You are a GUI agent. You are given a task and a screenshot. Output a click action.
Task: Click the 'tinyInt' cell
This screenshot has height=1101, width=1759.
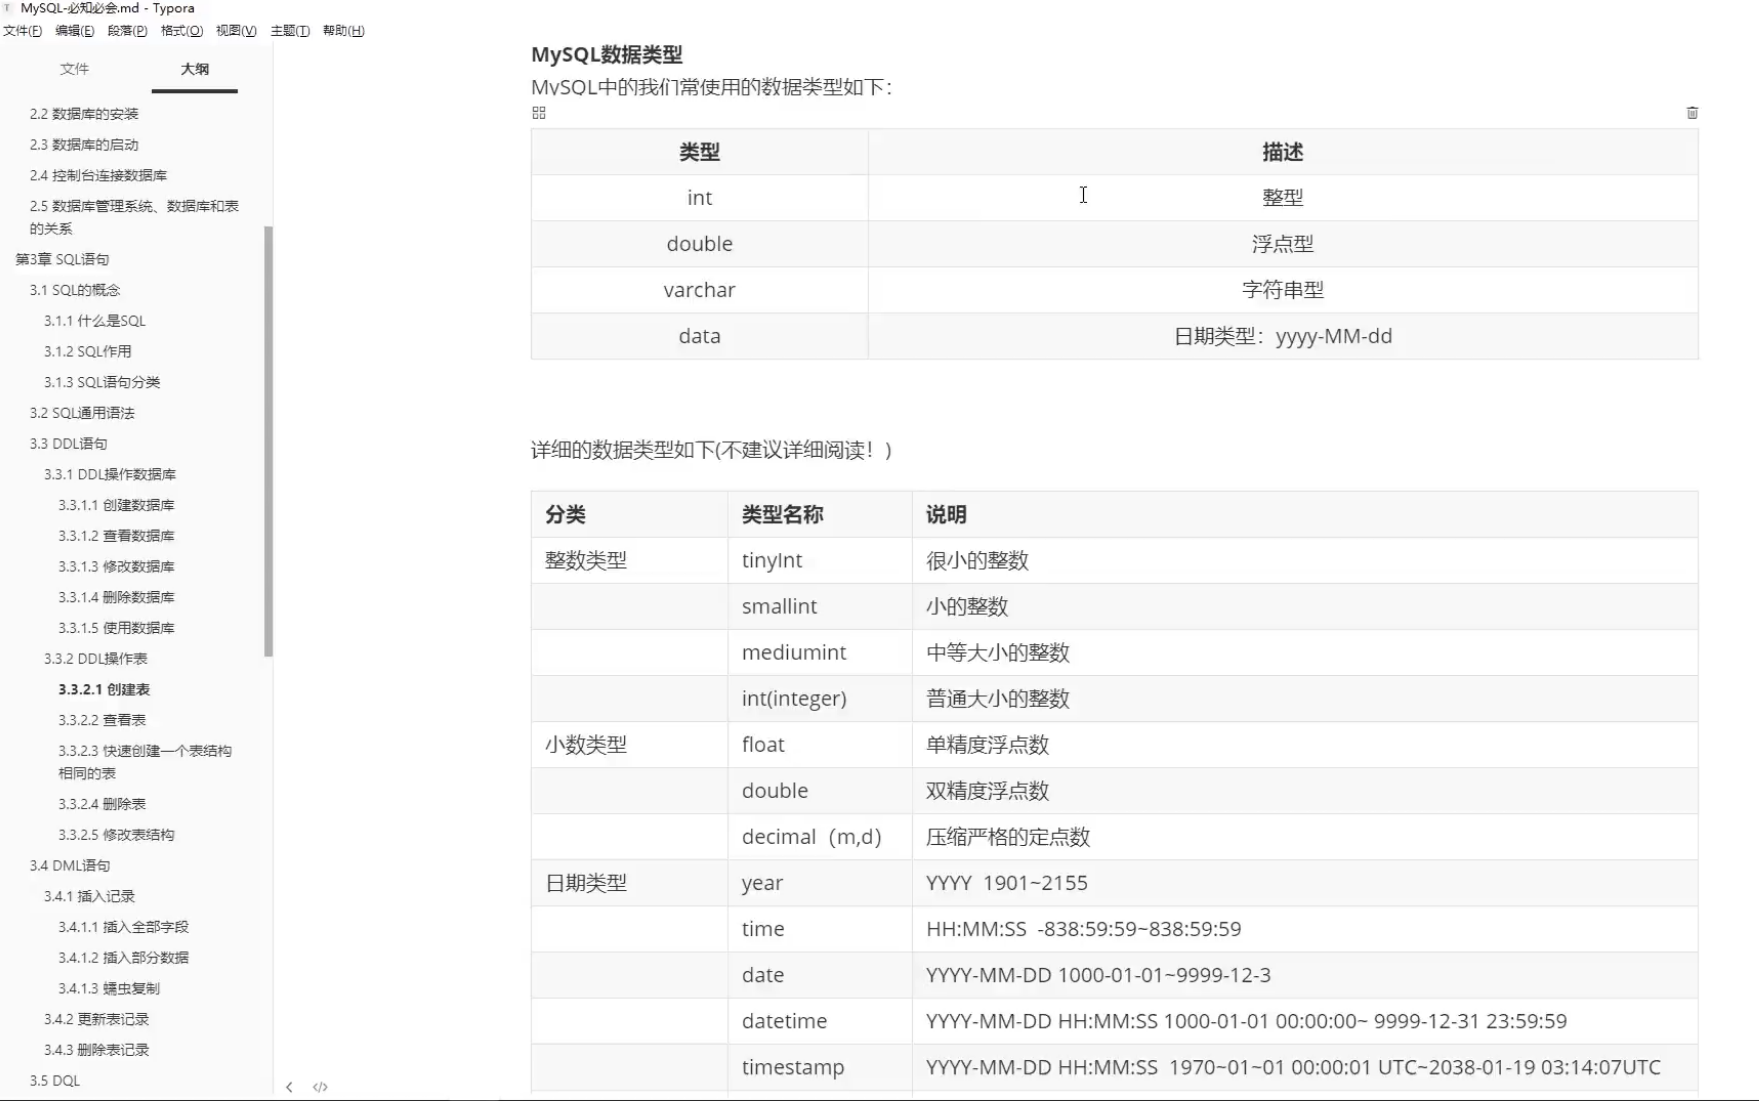pos(819,561)
